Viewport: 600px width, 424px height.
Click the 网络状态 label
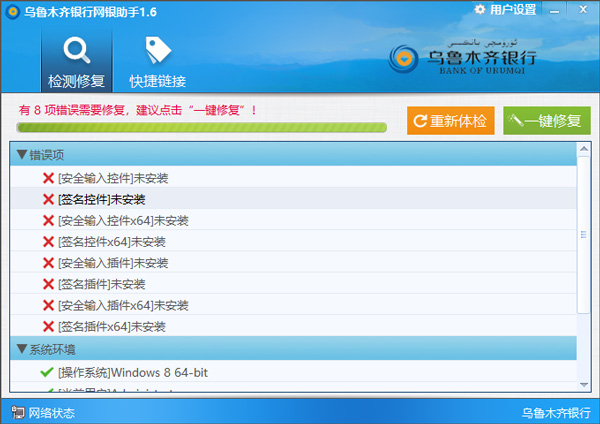[52, 413]
